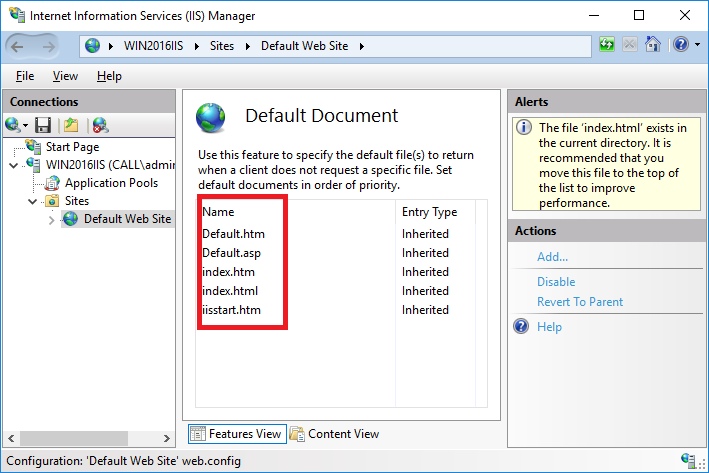This screenshot has width=709, height=473.
Task: Select index.htm in the list
Action: [x=228, y=272]
